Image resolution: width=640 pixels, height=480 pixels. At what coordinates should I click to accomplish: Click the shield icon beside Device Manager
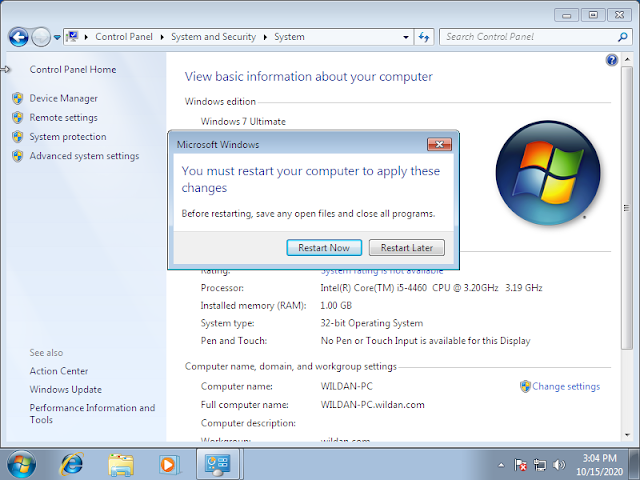coord(18,98)
